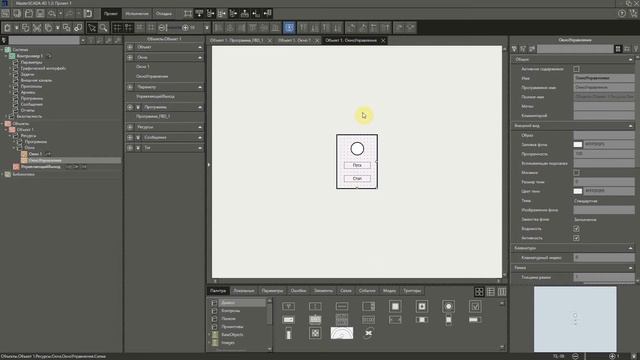
Task: Select the Контролы palette category
Action: 231,311
